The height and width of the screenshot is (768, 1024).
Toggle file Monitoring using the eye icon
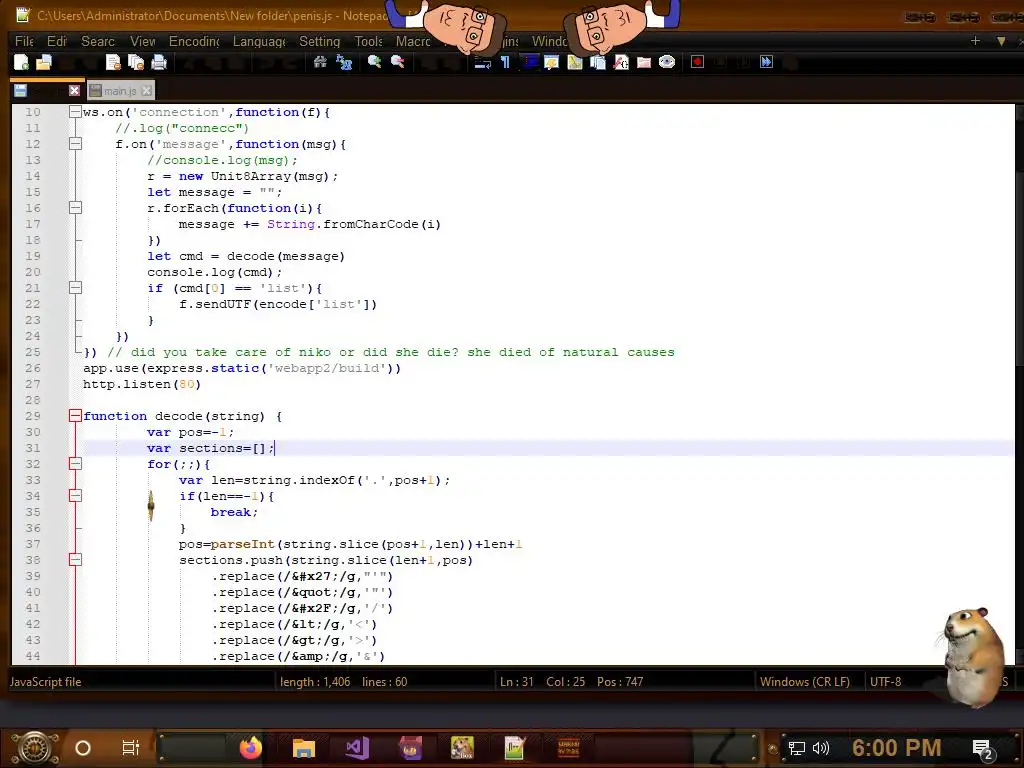(667, 63)
